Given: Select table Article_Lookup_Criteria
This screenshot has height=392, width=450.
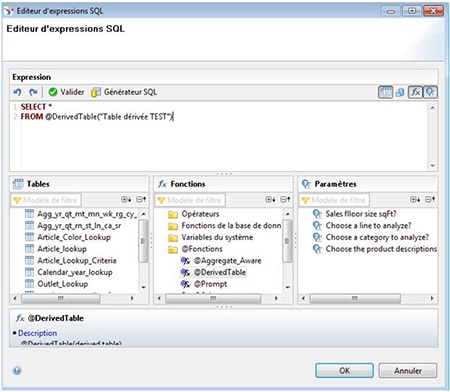Looking at the screenshot, I should tap(77, 261).
